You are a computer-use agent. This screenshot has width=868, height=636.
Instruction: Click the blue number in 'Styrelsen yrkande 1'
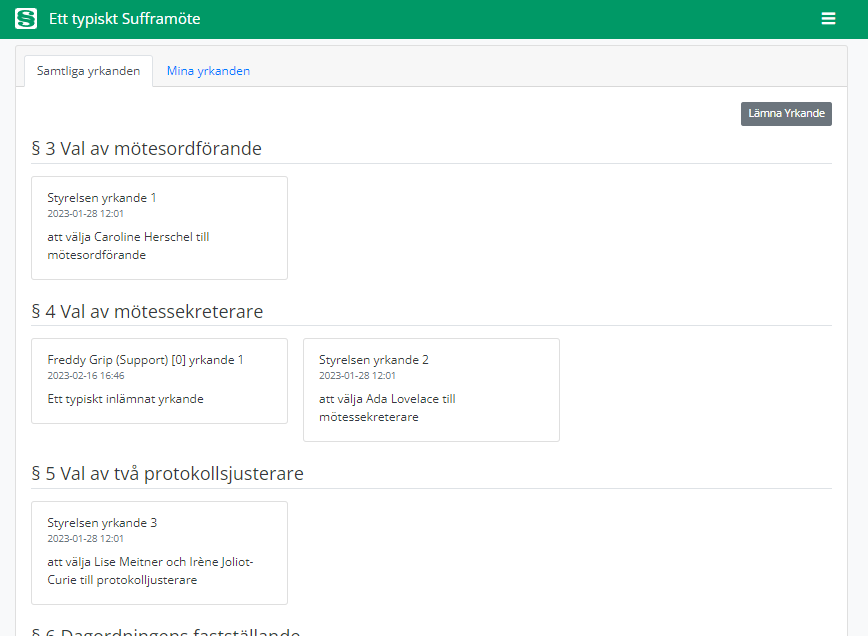coord(154,198)
